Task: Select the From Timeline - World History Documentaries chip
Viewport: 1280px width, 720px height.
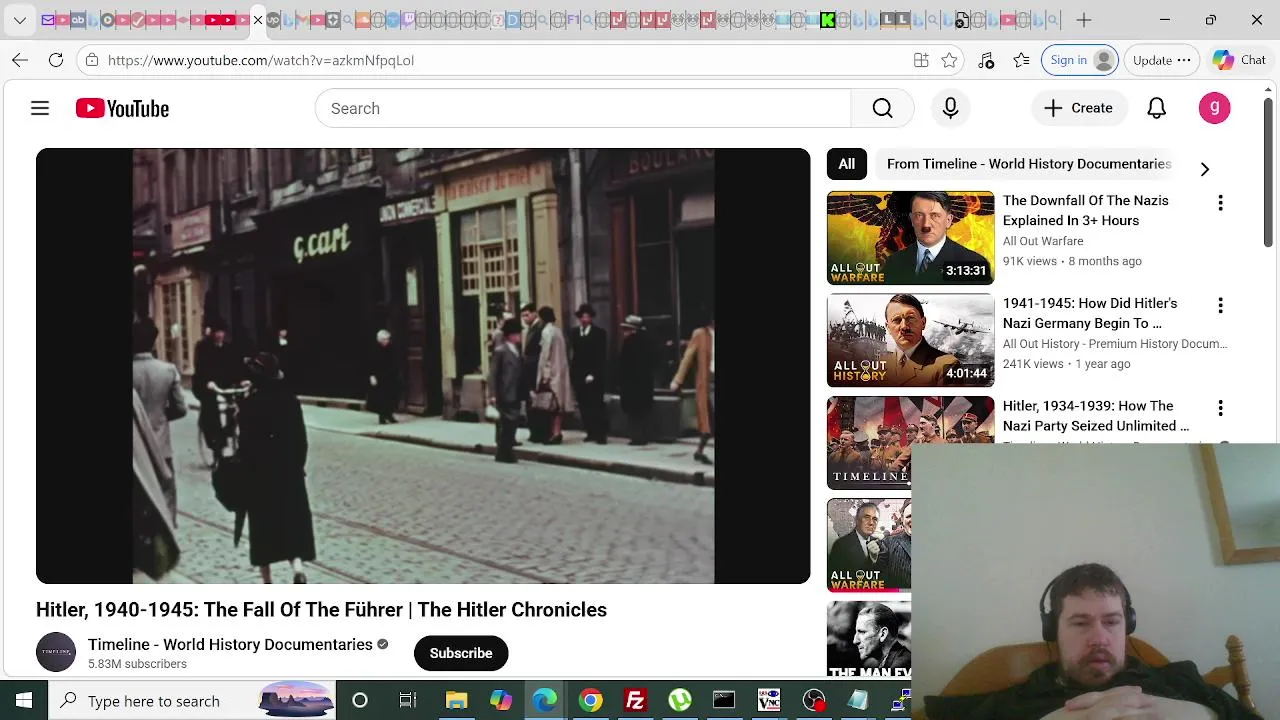Action: pos(1029,164)
